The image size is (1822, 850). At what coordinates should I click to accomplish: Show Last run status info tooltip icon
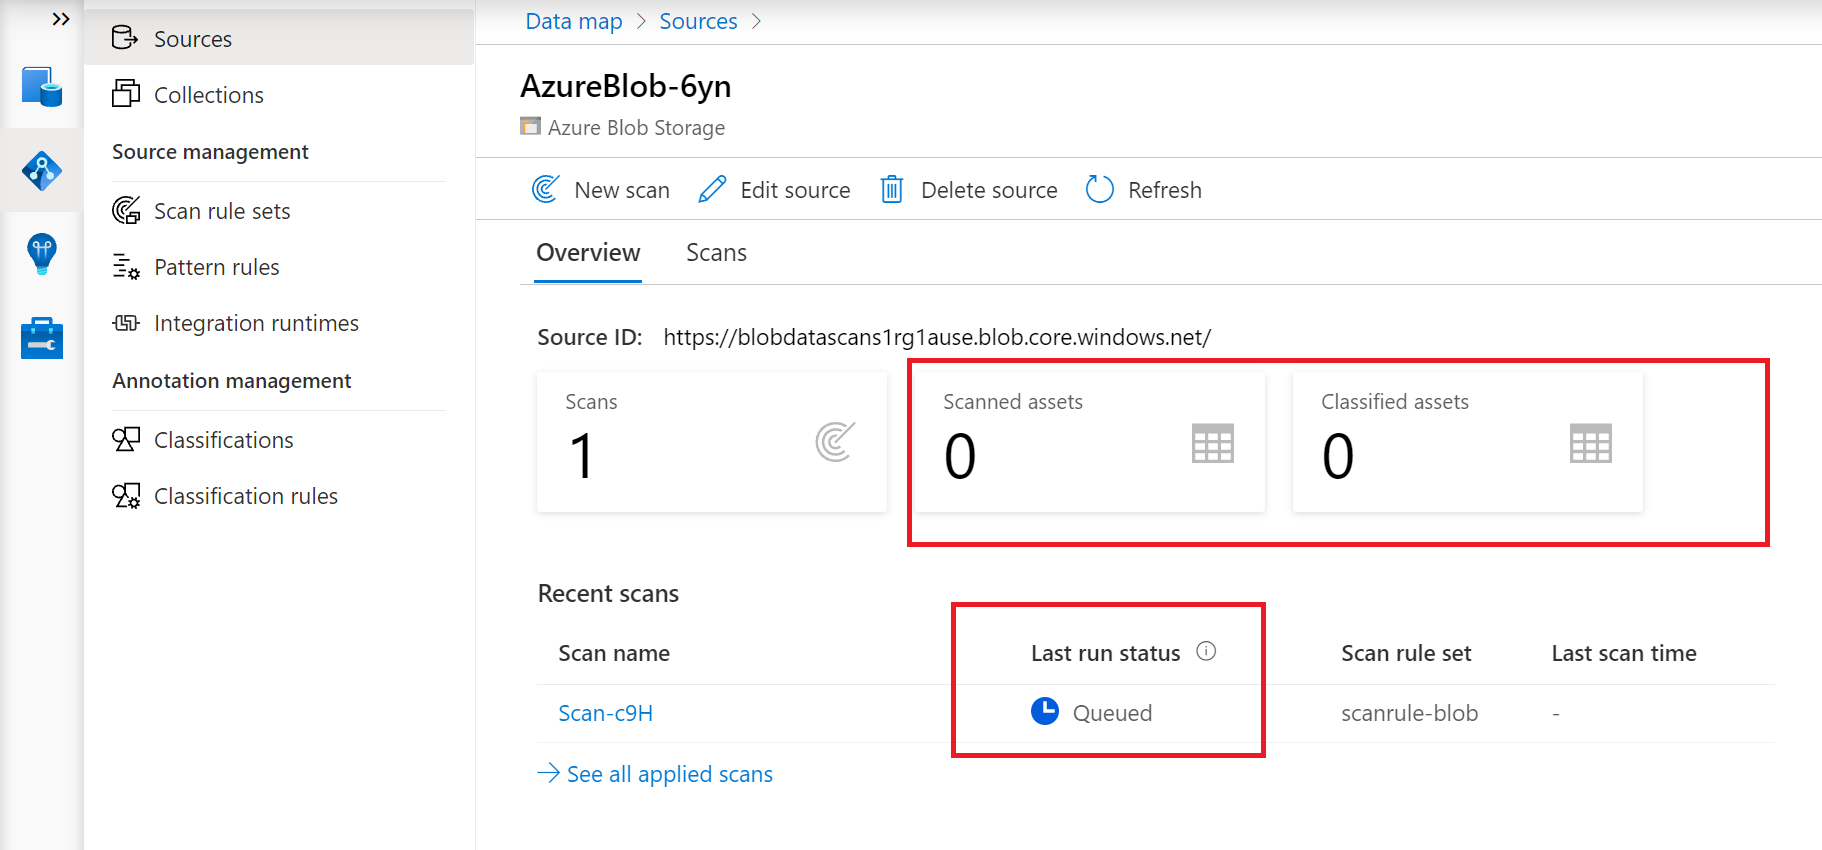(x=1206, y=651)
